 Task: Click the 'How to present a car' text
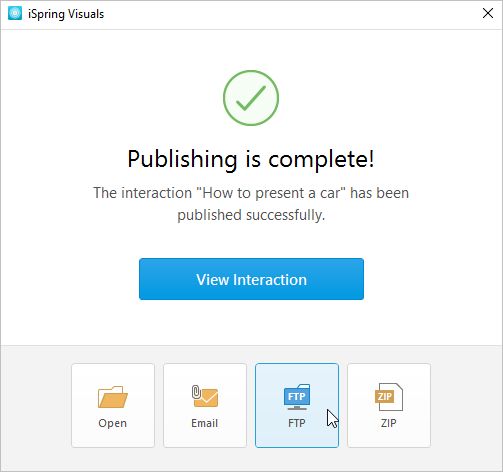(x=271, y=193)
